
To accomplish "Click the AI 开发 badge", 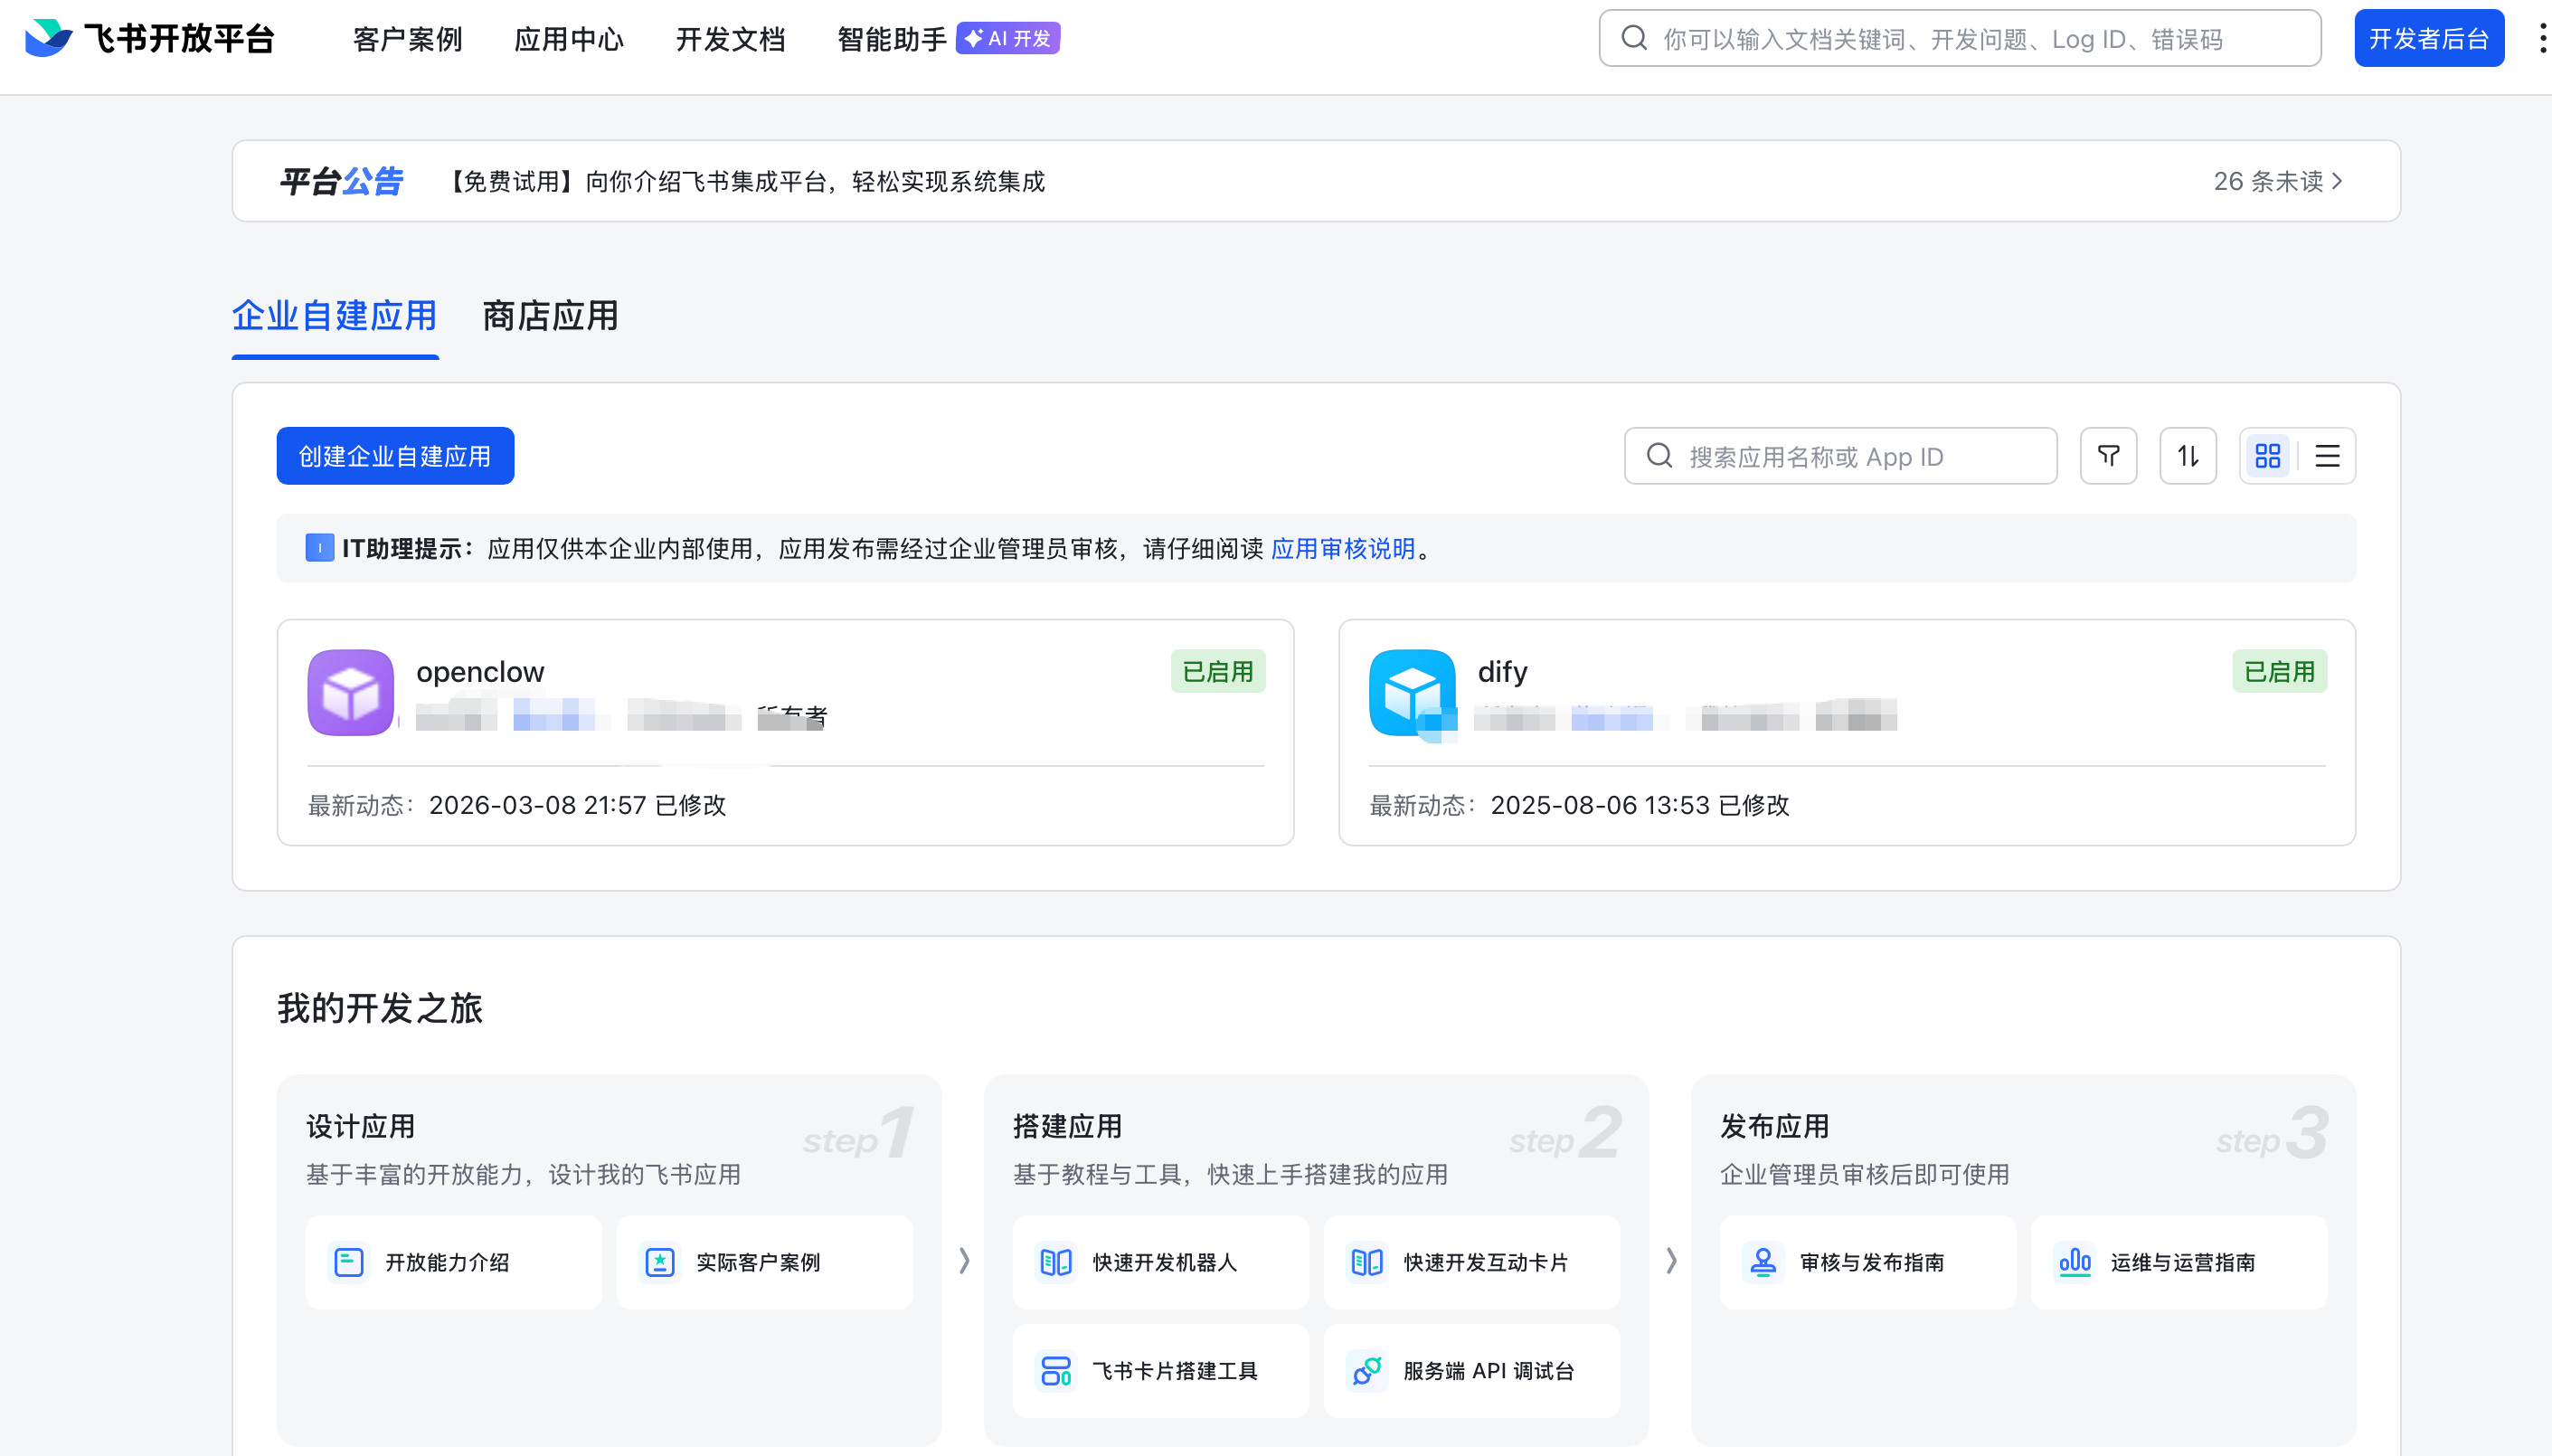I will coord(1007,38).
